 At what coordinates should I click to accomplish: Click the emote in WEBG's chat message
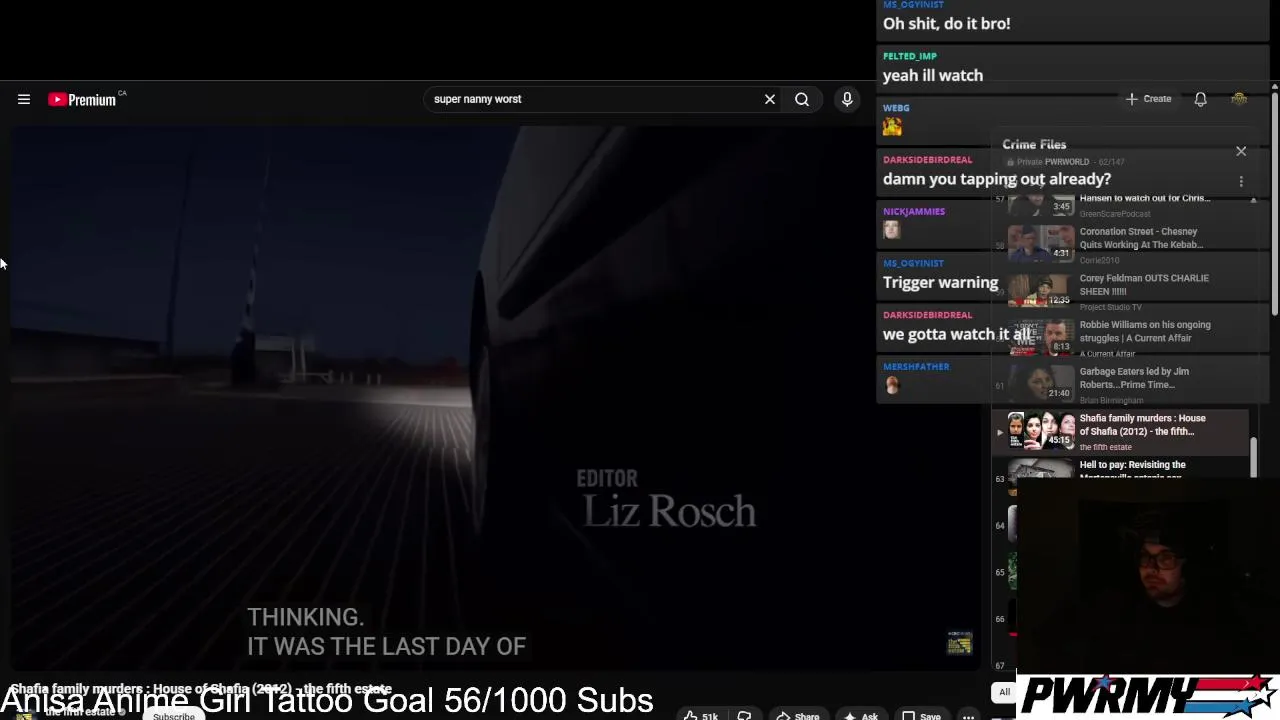click(x=892, y=127)
